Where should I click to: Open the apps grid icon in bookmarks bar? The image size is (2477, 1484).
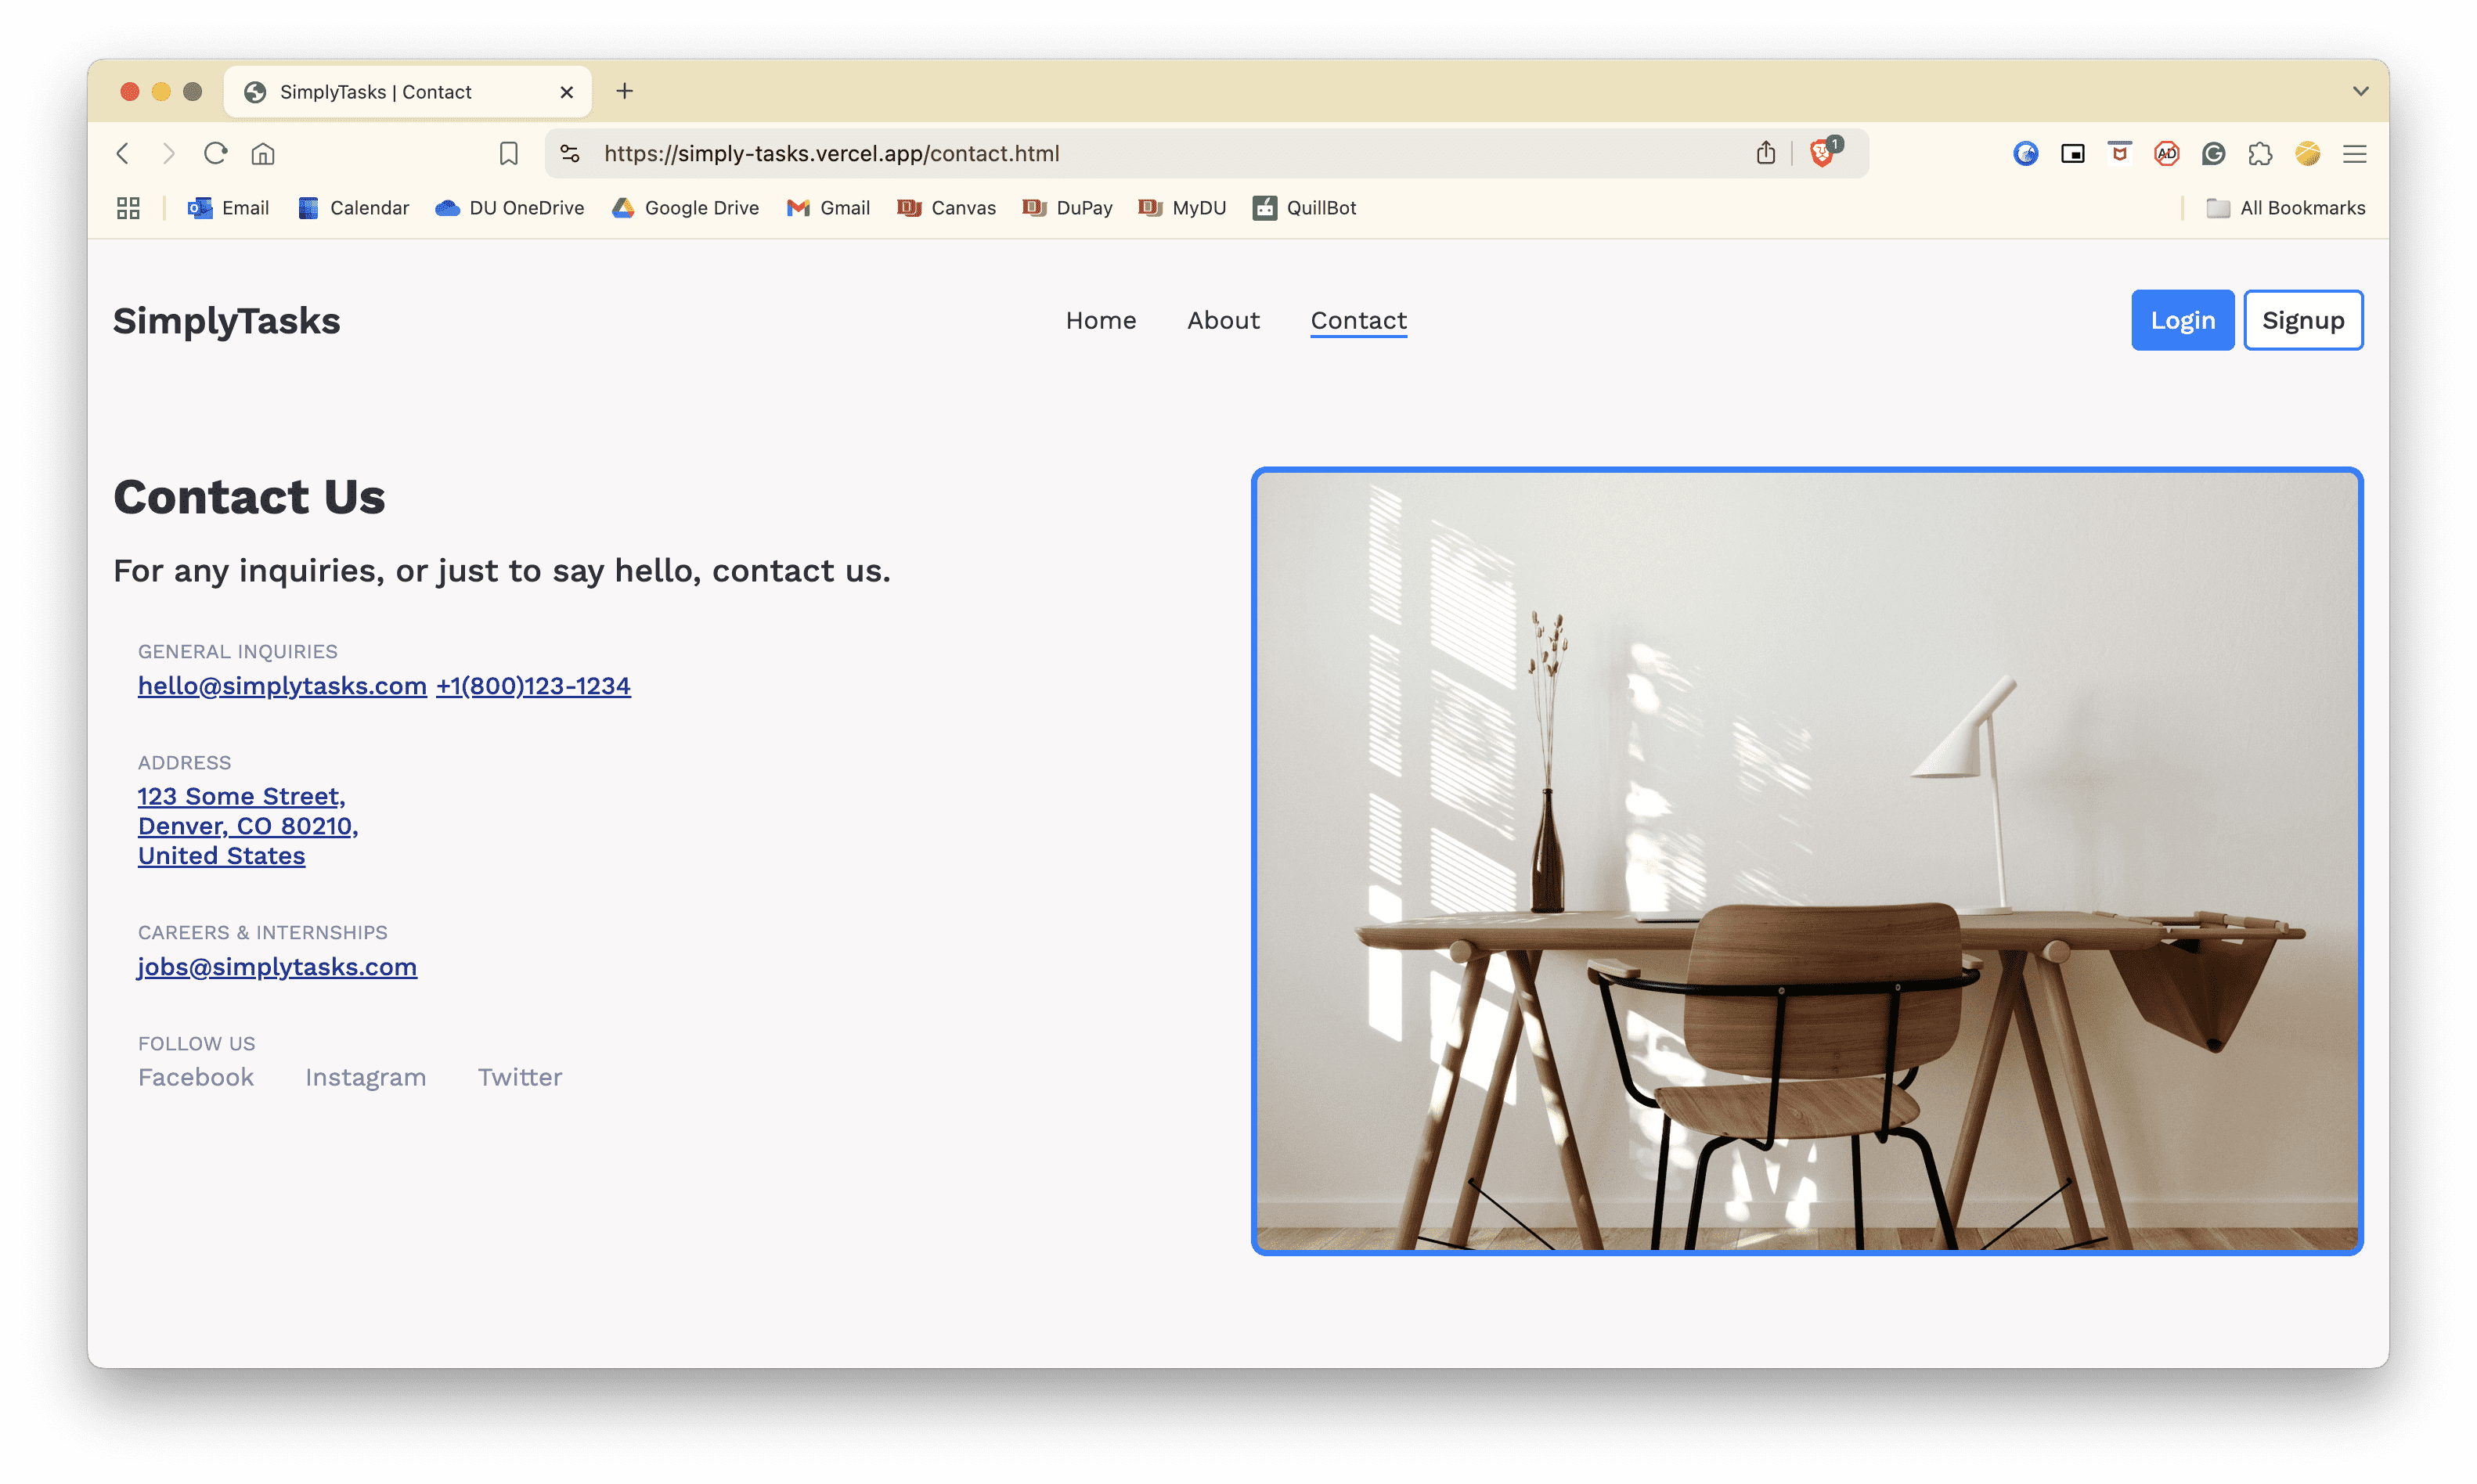(128, 208)
